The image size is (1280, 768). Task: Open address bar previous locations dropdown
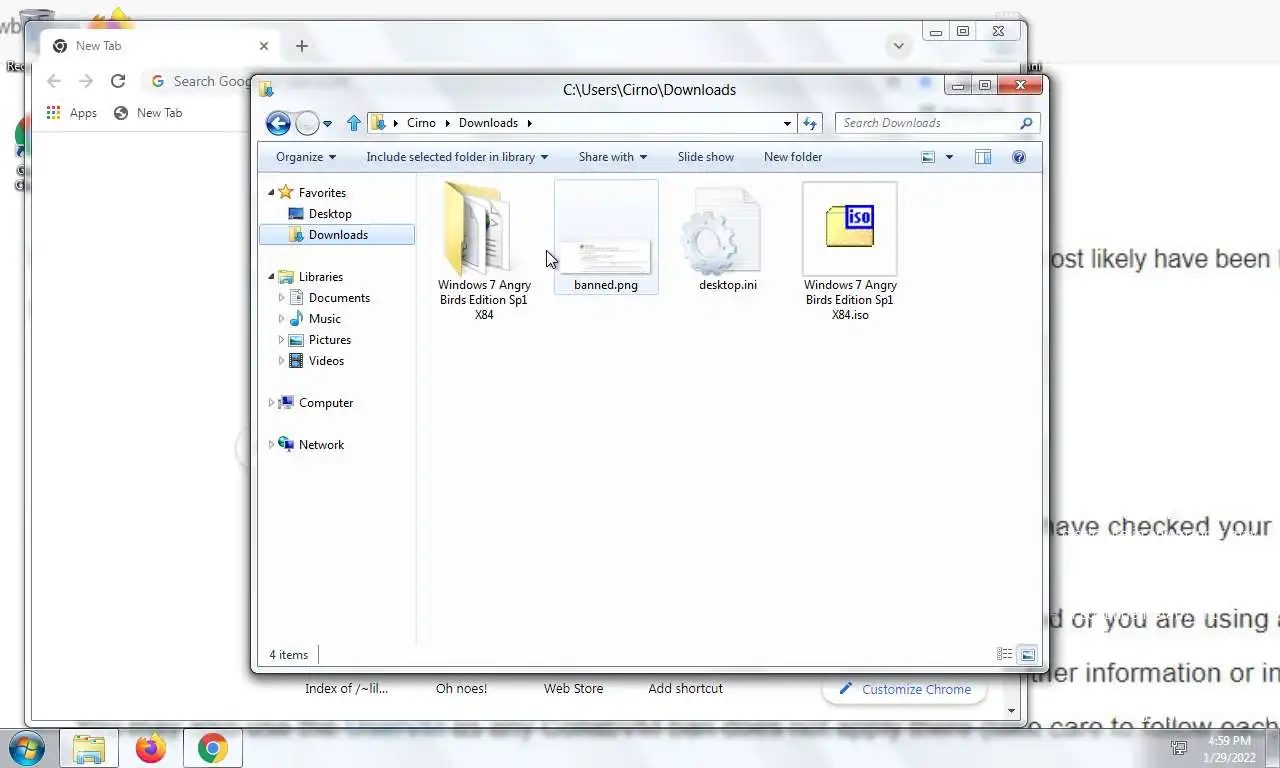[787, 123]
